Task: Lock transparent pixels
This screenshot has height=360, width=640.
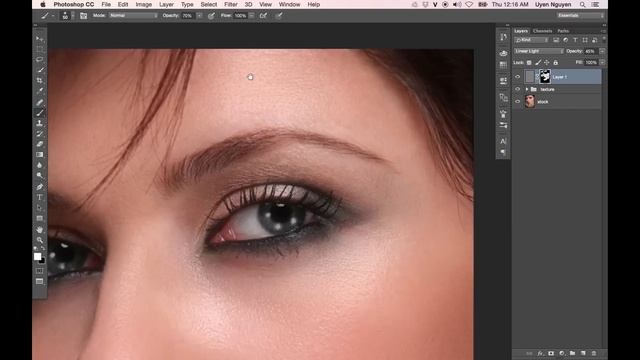Action: tap(529, 62)
